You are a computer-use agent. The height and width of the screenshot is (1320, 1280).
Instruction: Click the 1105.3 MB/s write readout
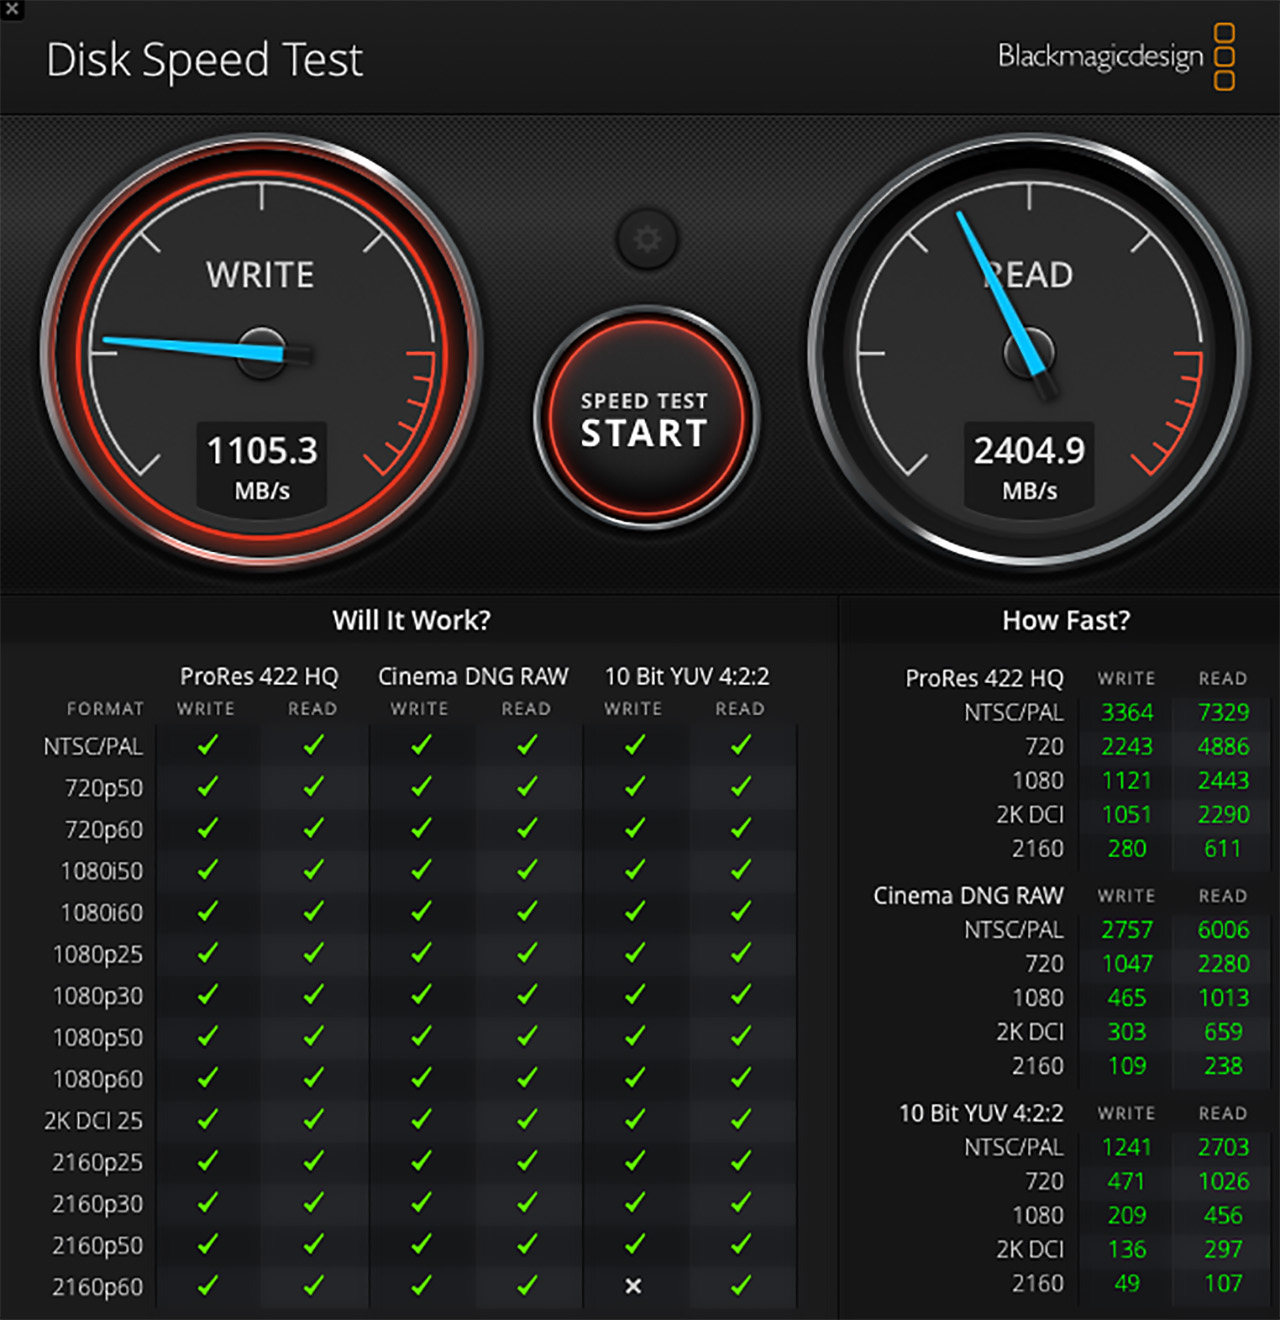tap(262, 466)
